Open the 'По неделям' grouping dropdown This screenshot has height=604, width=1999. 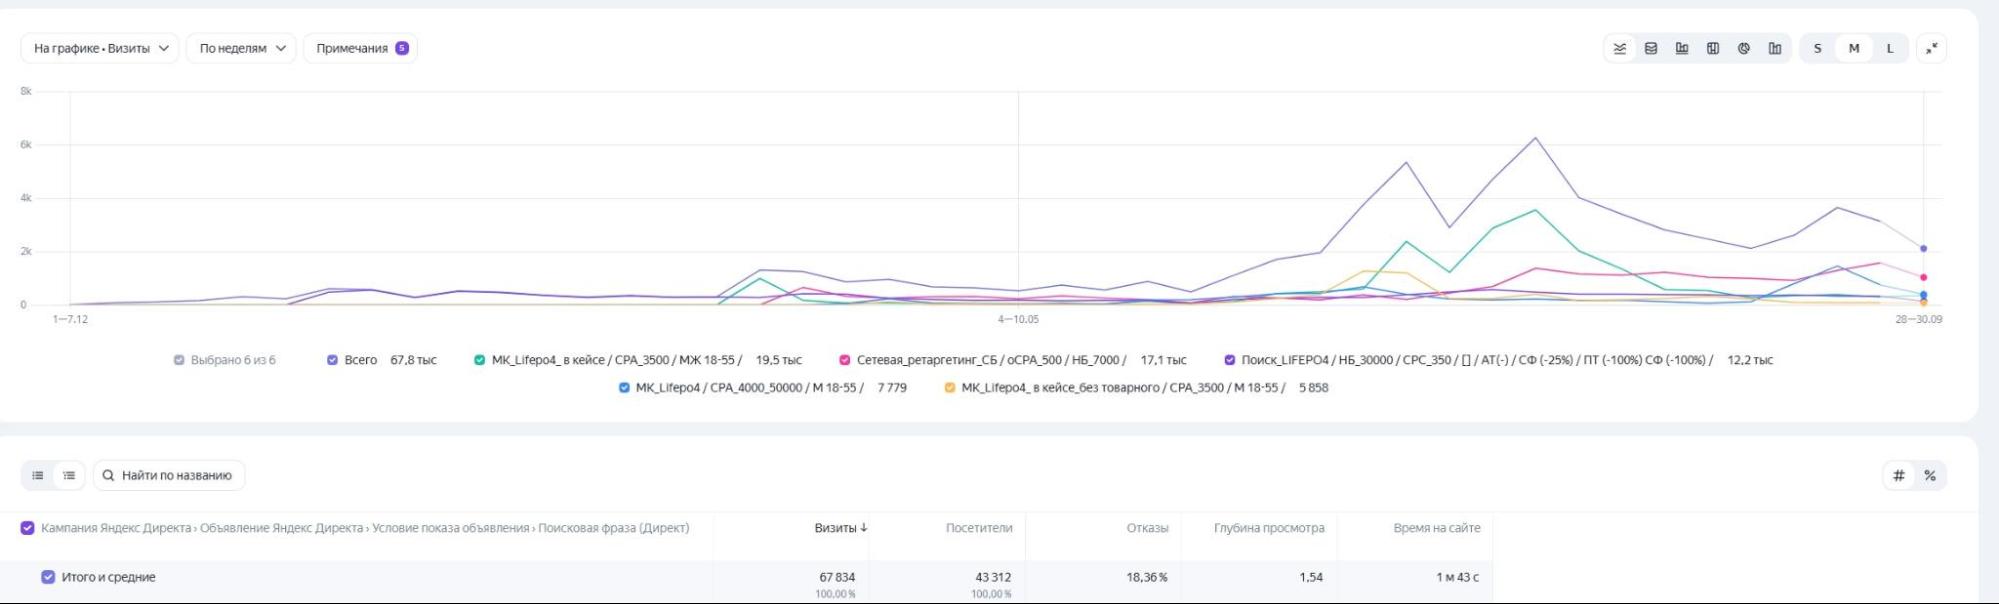tap(242, 48)
